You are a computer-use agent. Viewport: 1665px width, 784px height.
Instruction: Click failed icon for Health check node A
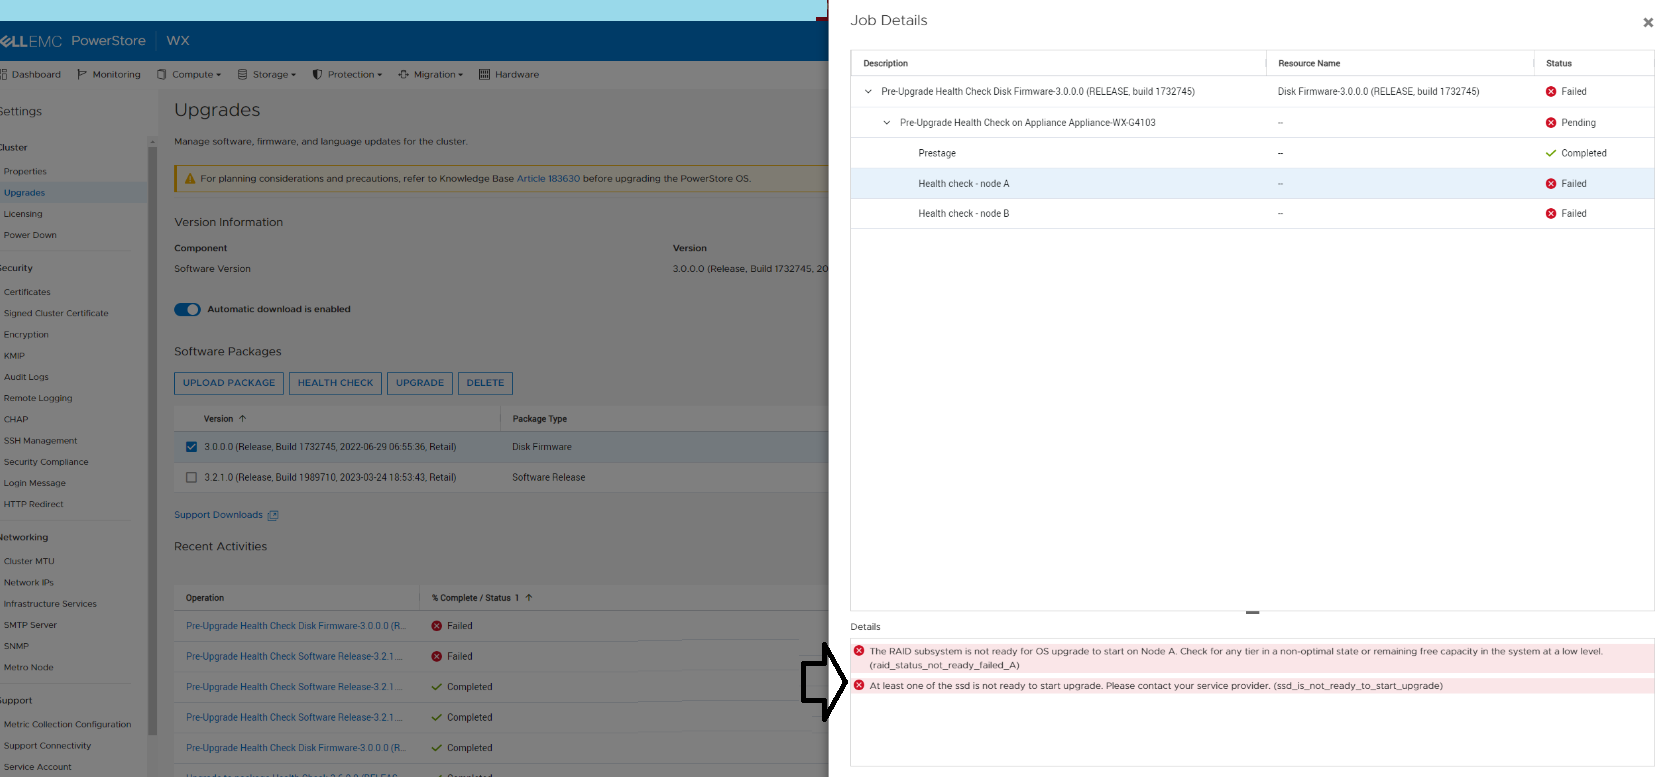[x=1551, y=184]
